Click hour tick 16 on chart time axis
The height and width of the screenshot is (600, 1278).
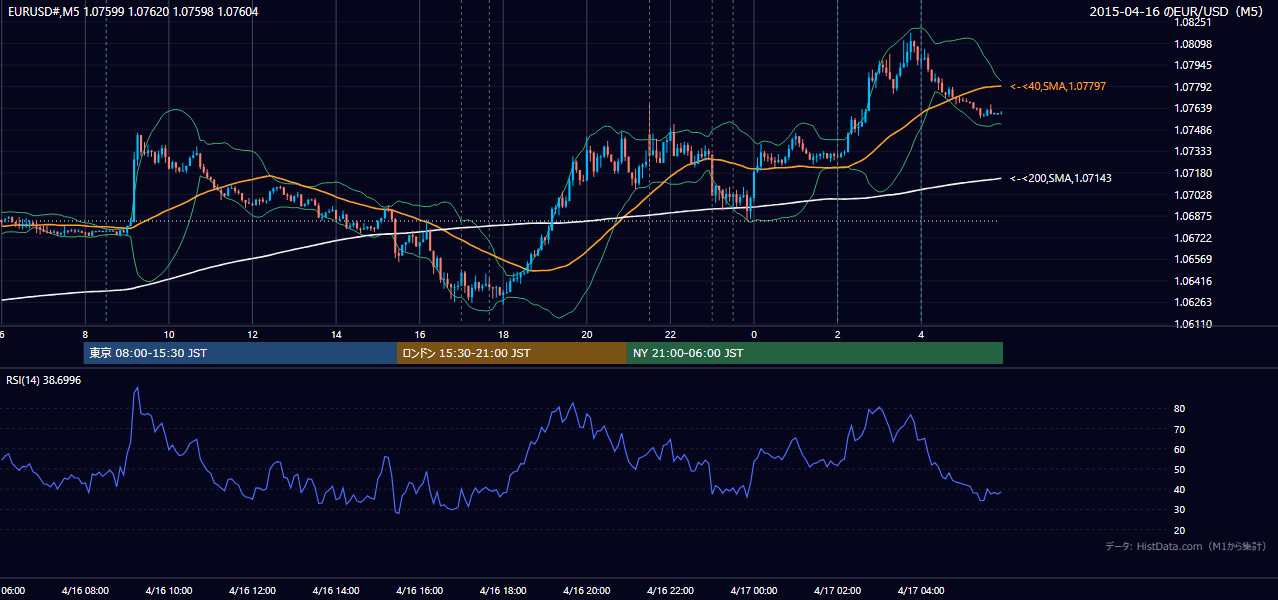tap(420, 335)
